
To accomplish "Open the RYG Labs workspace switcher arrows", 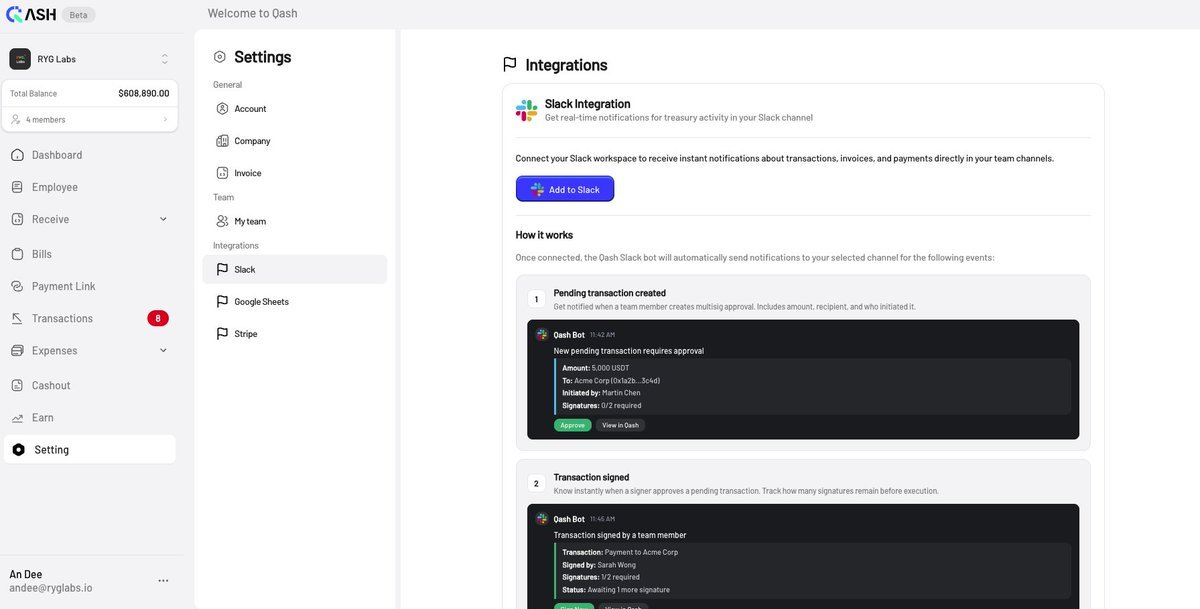I will coord(165,59).
